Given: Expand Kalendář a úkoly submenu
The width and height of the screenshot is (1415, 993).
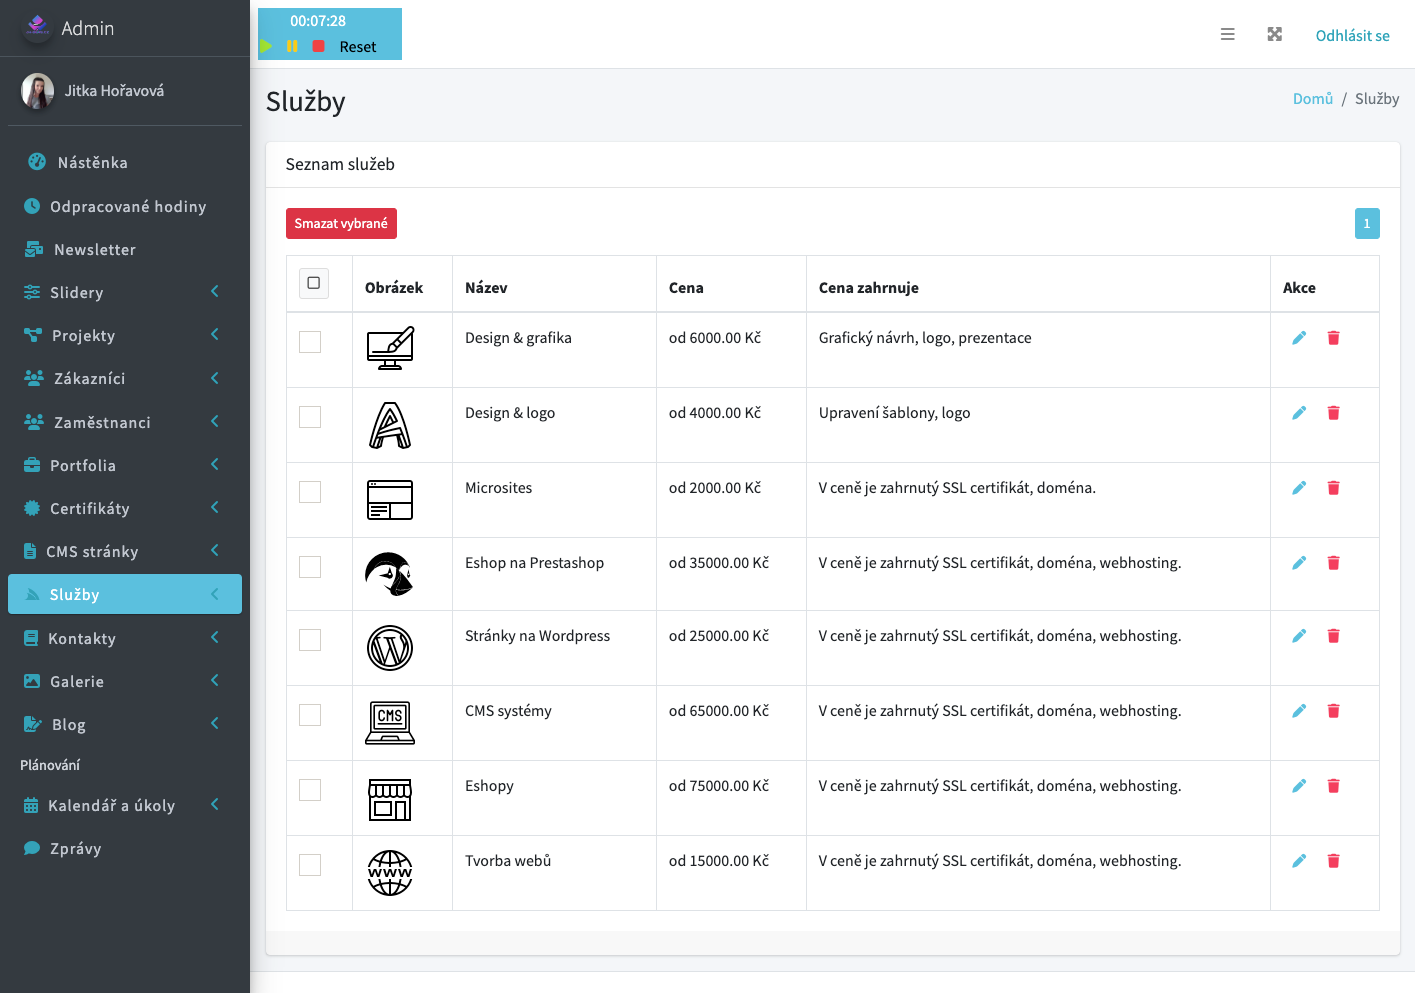Looking at the screenshot, I should pos(214,805).
